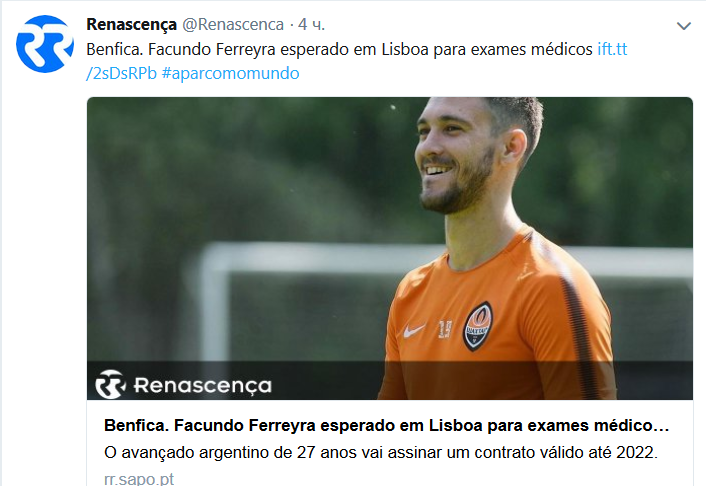This screenshot has height=486, width=706.
Task: Click the card description about contract until 2022
Action: (x=381, y=452)
